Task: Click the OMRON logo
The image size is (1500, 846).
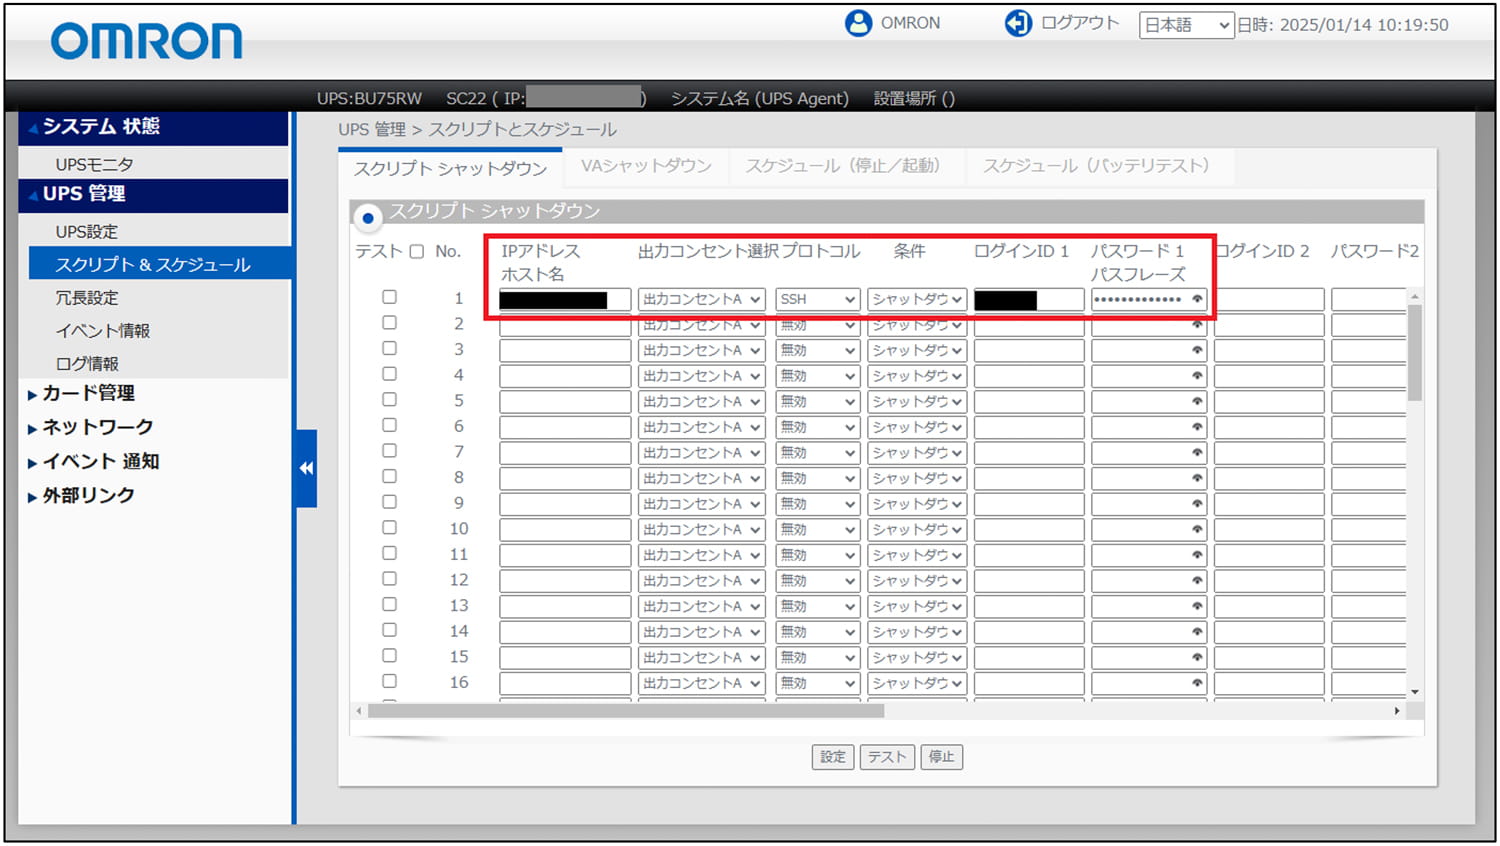Action: (147, 41)
